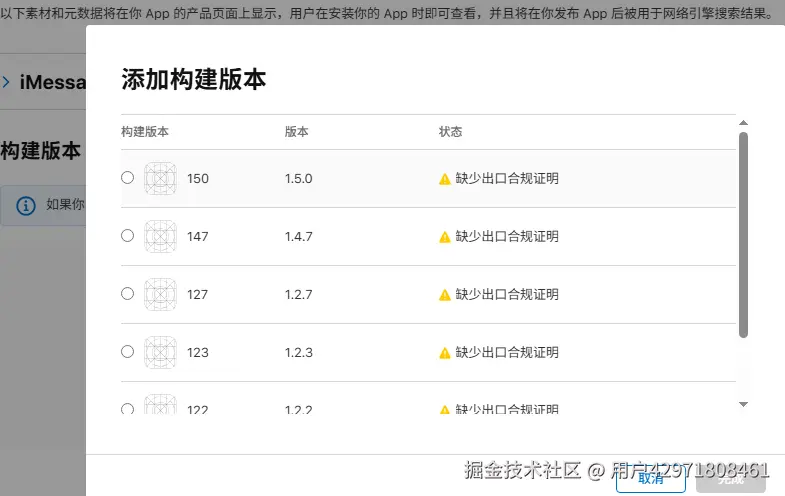Click the app icon placeholder for build 123
Screen dimensions: 785x496
coord(160,352)
